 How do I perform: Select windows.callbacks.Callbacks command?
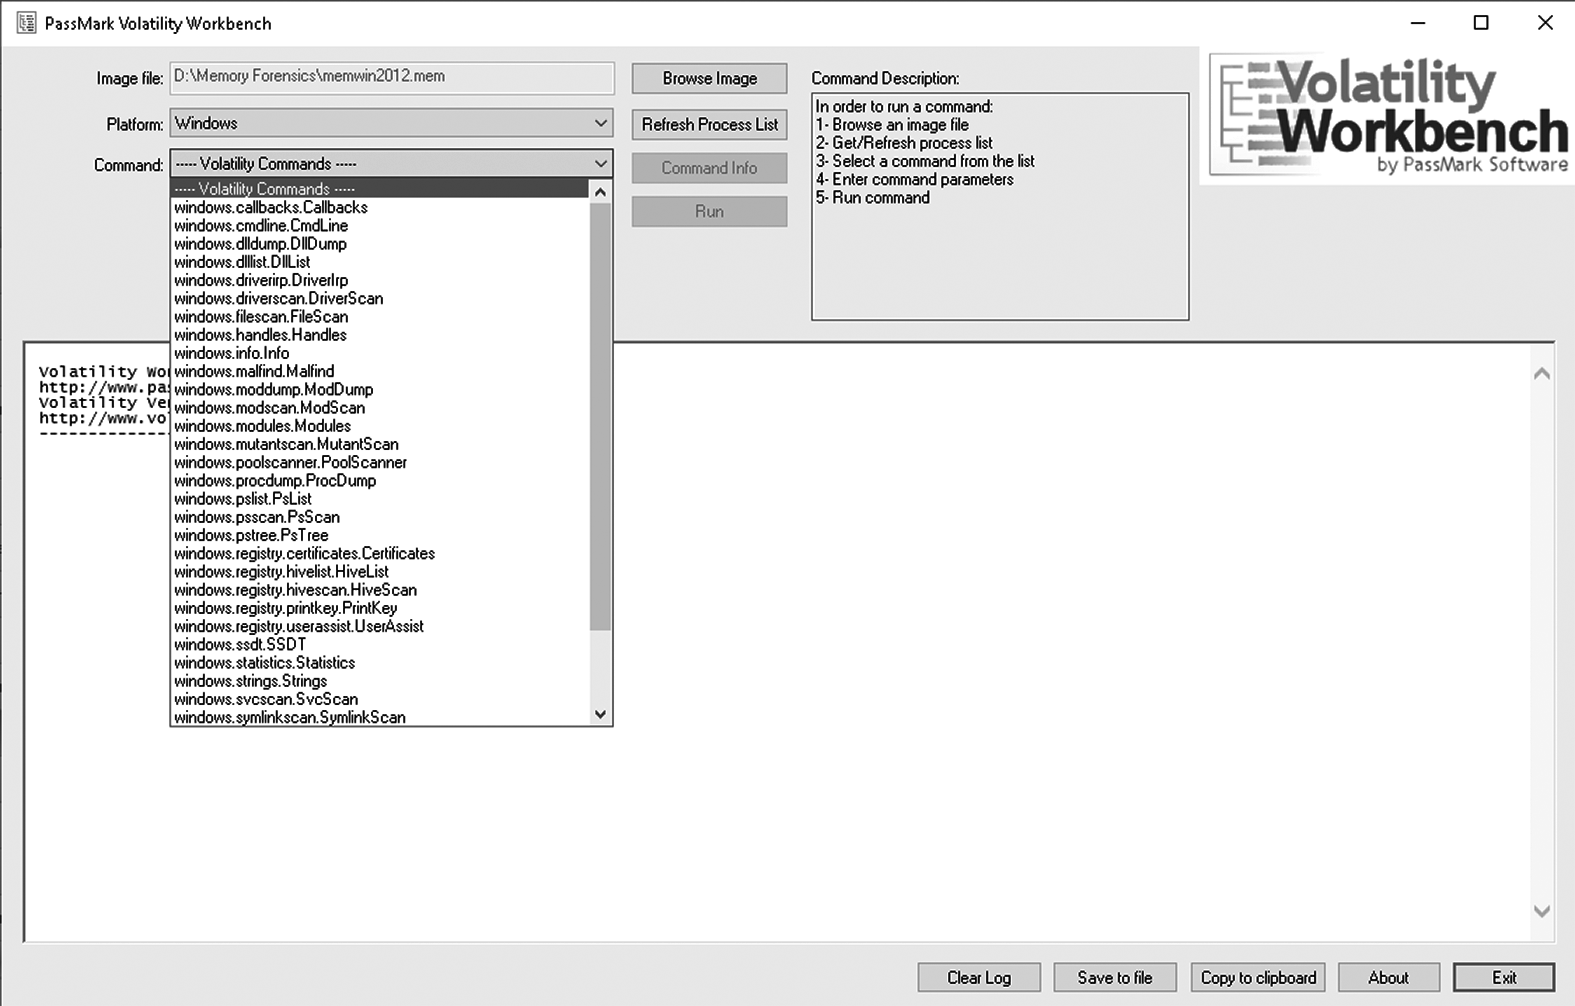pyautogui.click(x=380, y=207)
